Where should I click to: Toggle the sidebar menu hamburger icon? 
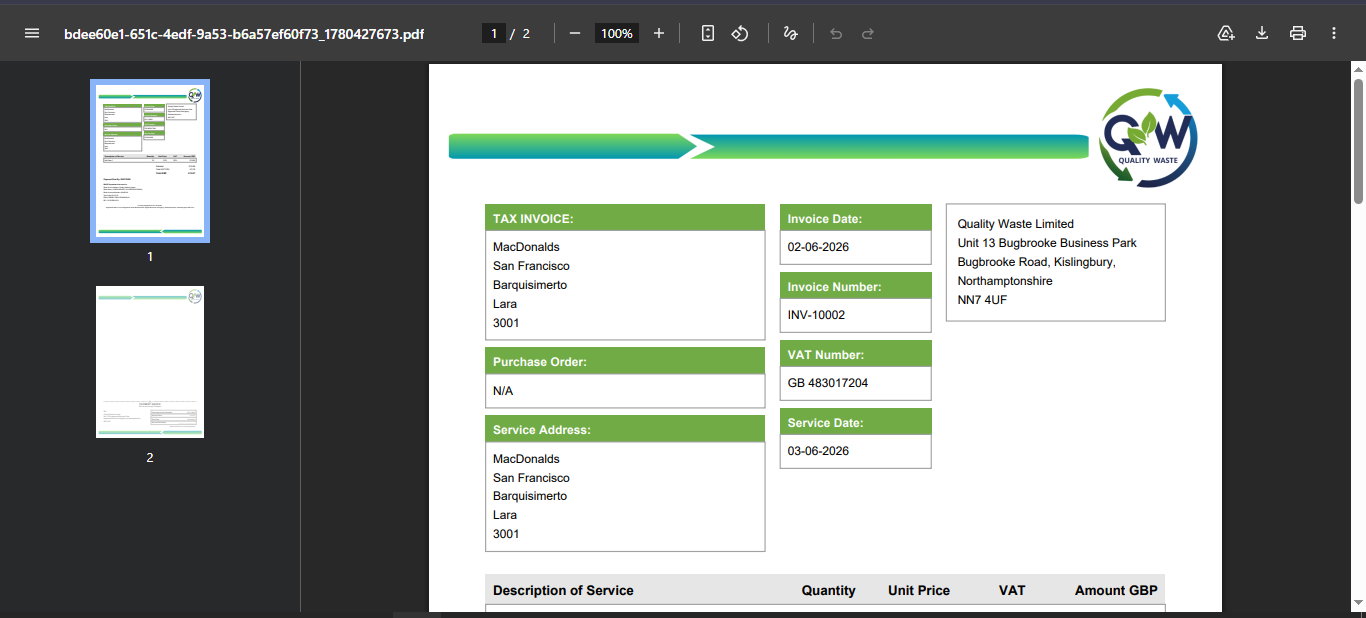pos(32,33)
